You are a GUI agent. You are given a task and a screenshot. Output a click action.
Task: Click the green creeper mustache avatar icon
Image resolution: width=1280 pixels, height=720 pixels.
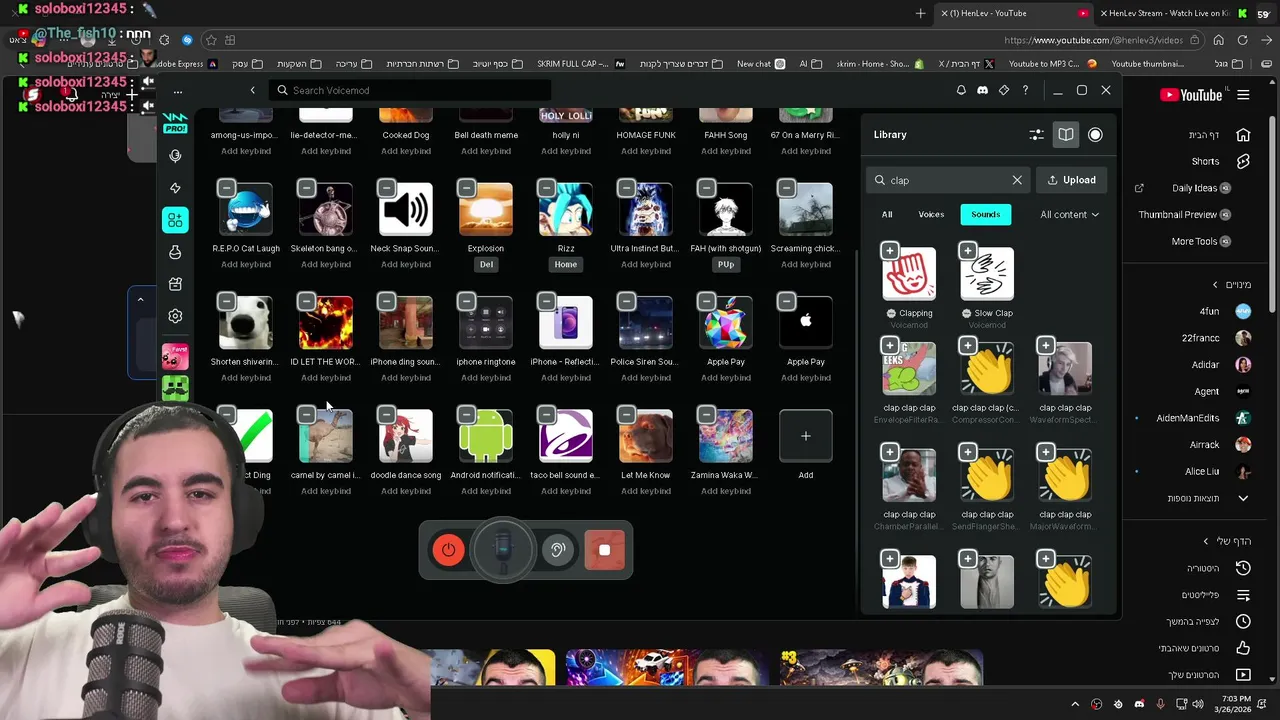click(x=175, y=389)
